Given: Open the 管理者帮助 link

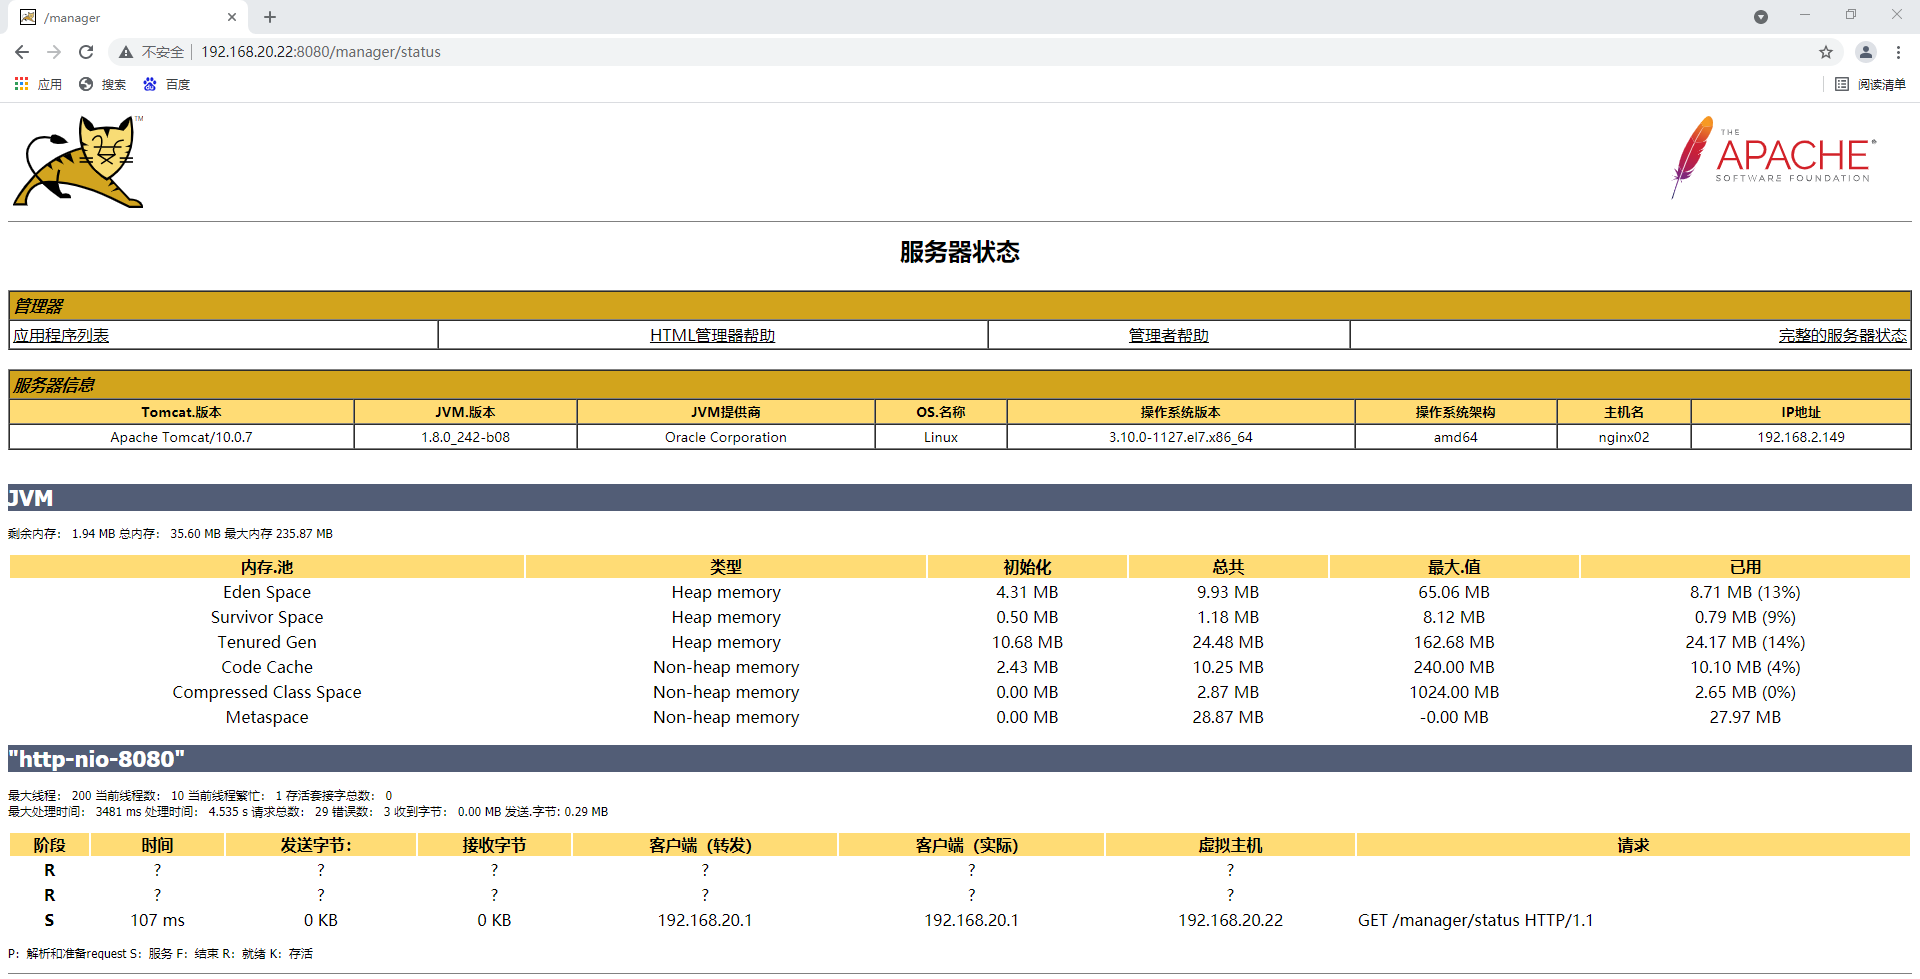Looking at the screenshot, I should click(1168, 335).
